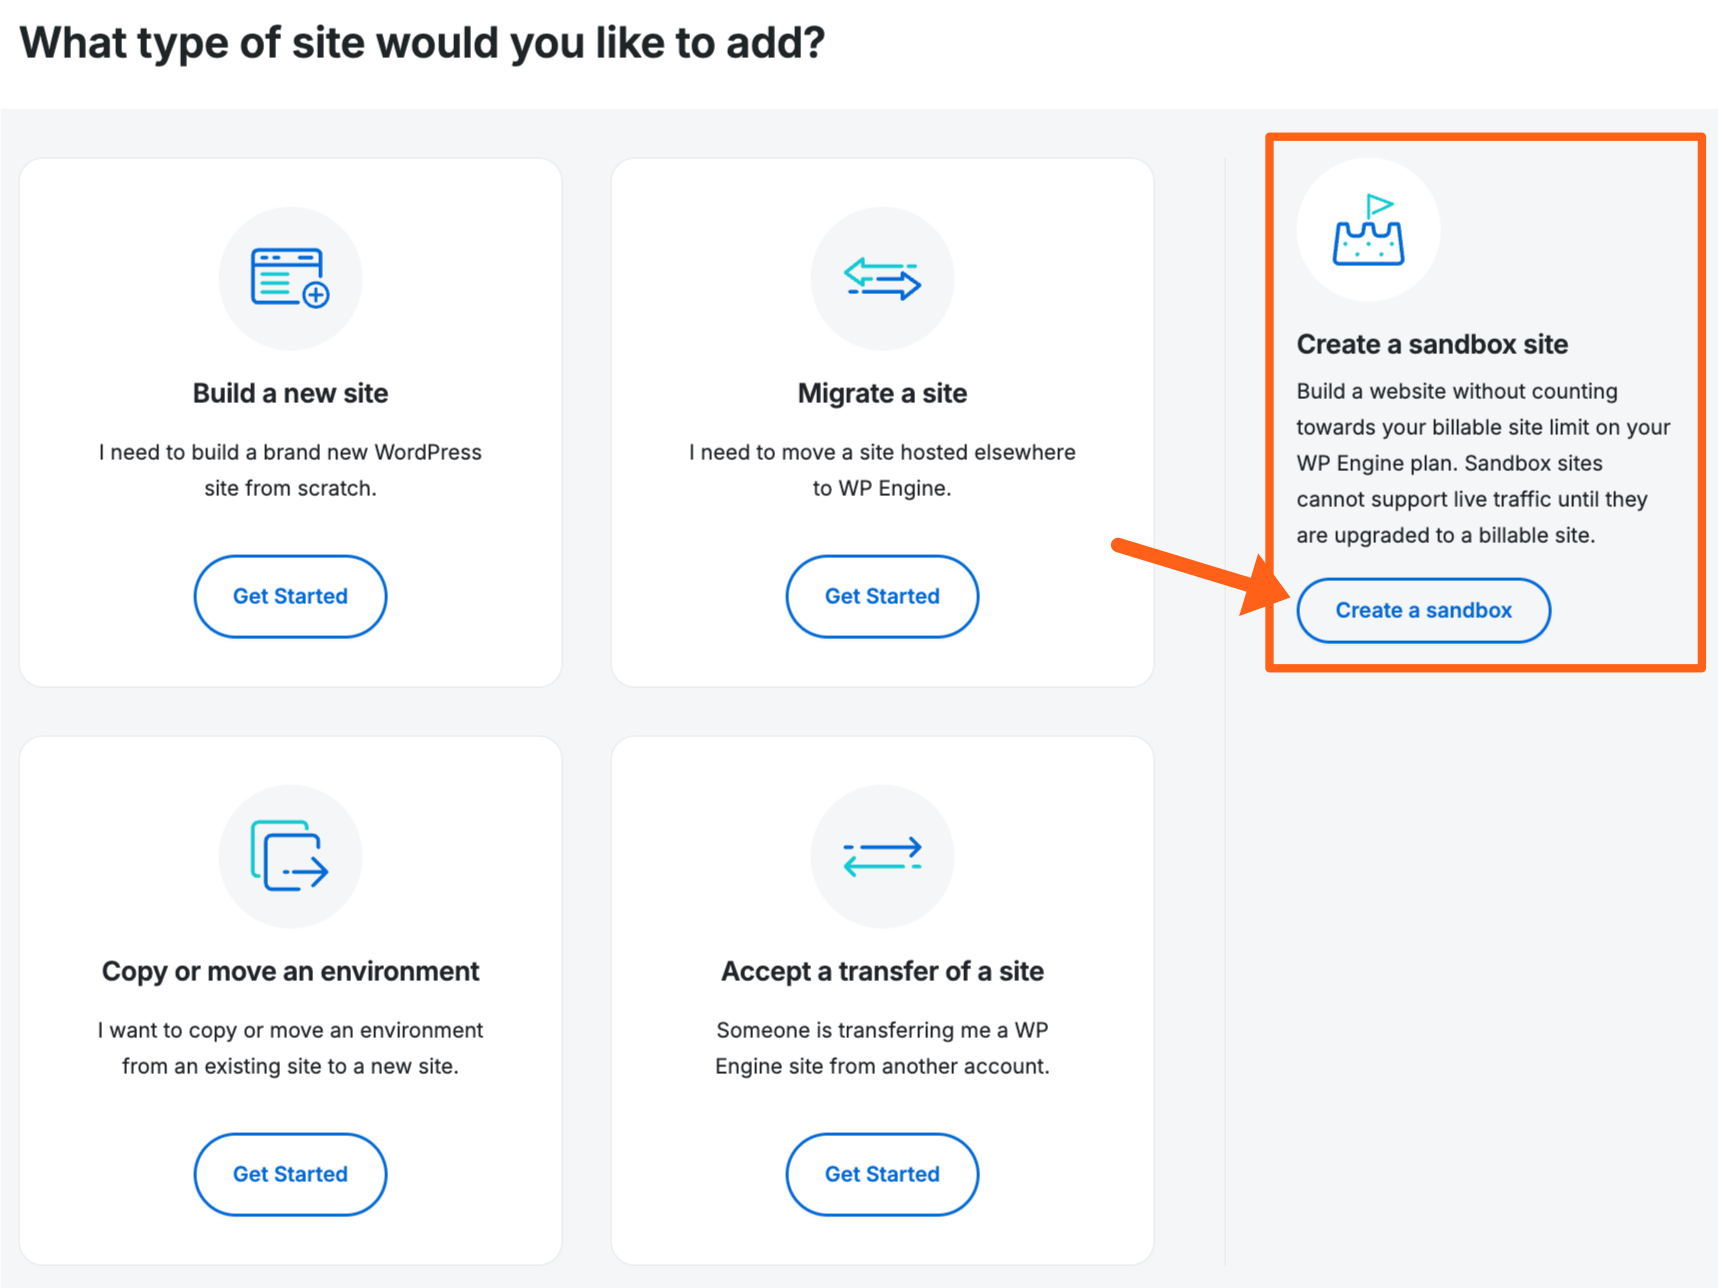The width and height of the screenshot is (1718, 1288).
Task: Select the Migrate a site heading
Action: point(882,393)
